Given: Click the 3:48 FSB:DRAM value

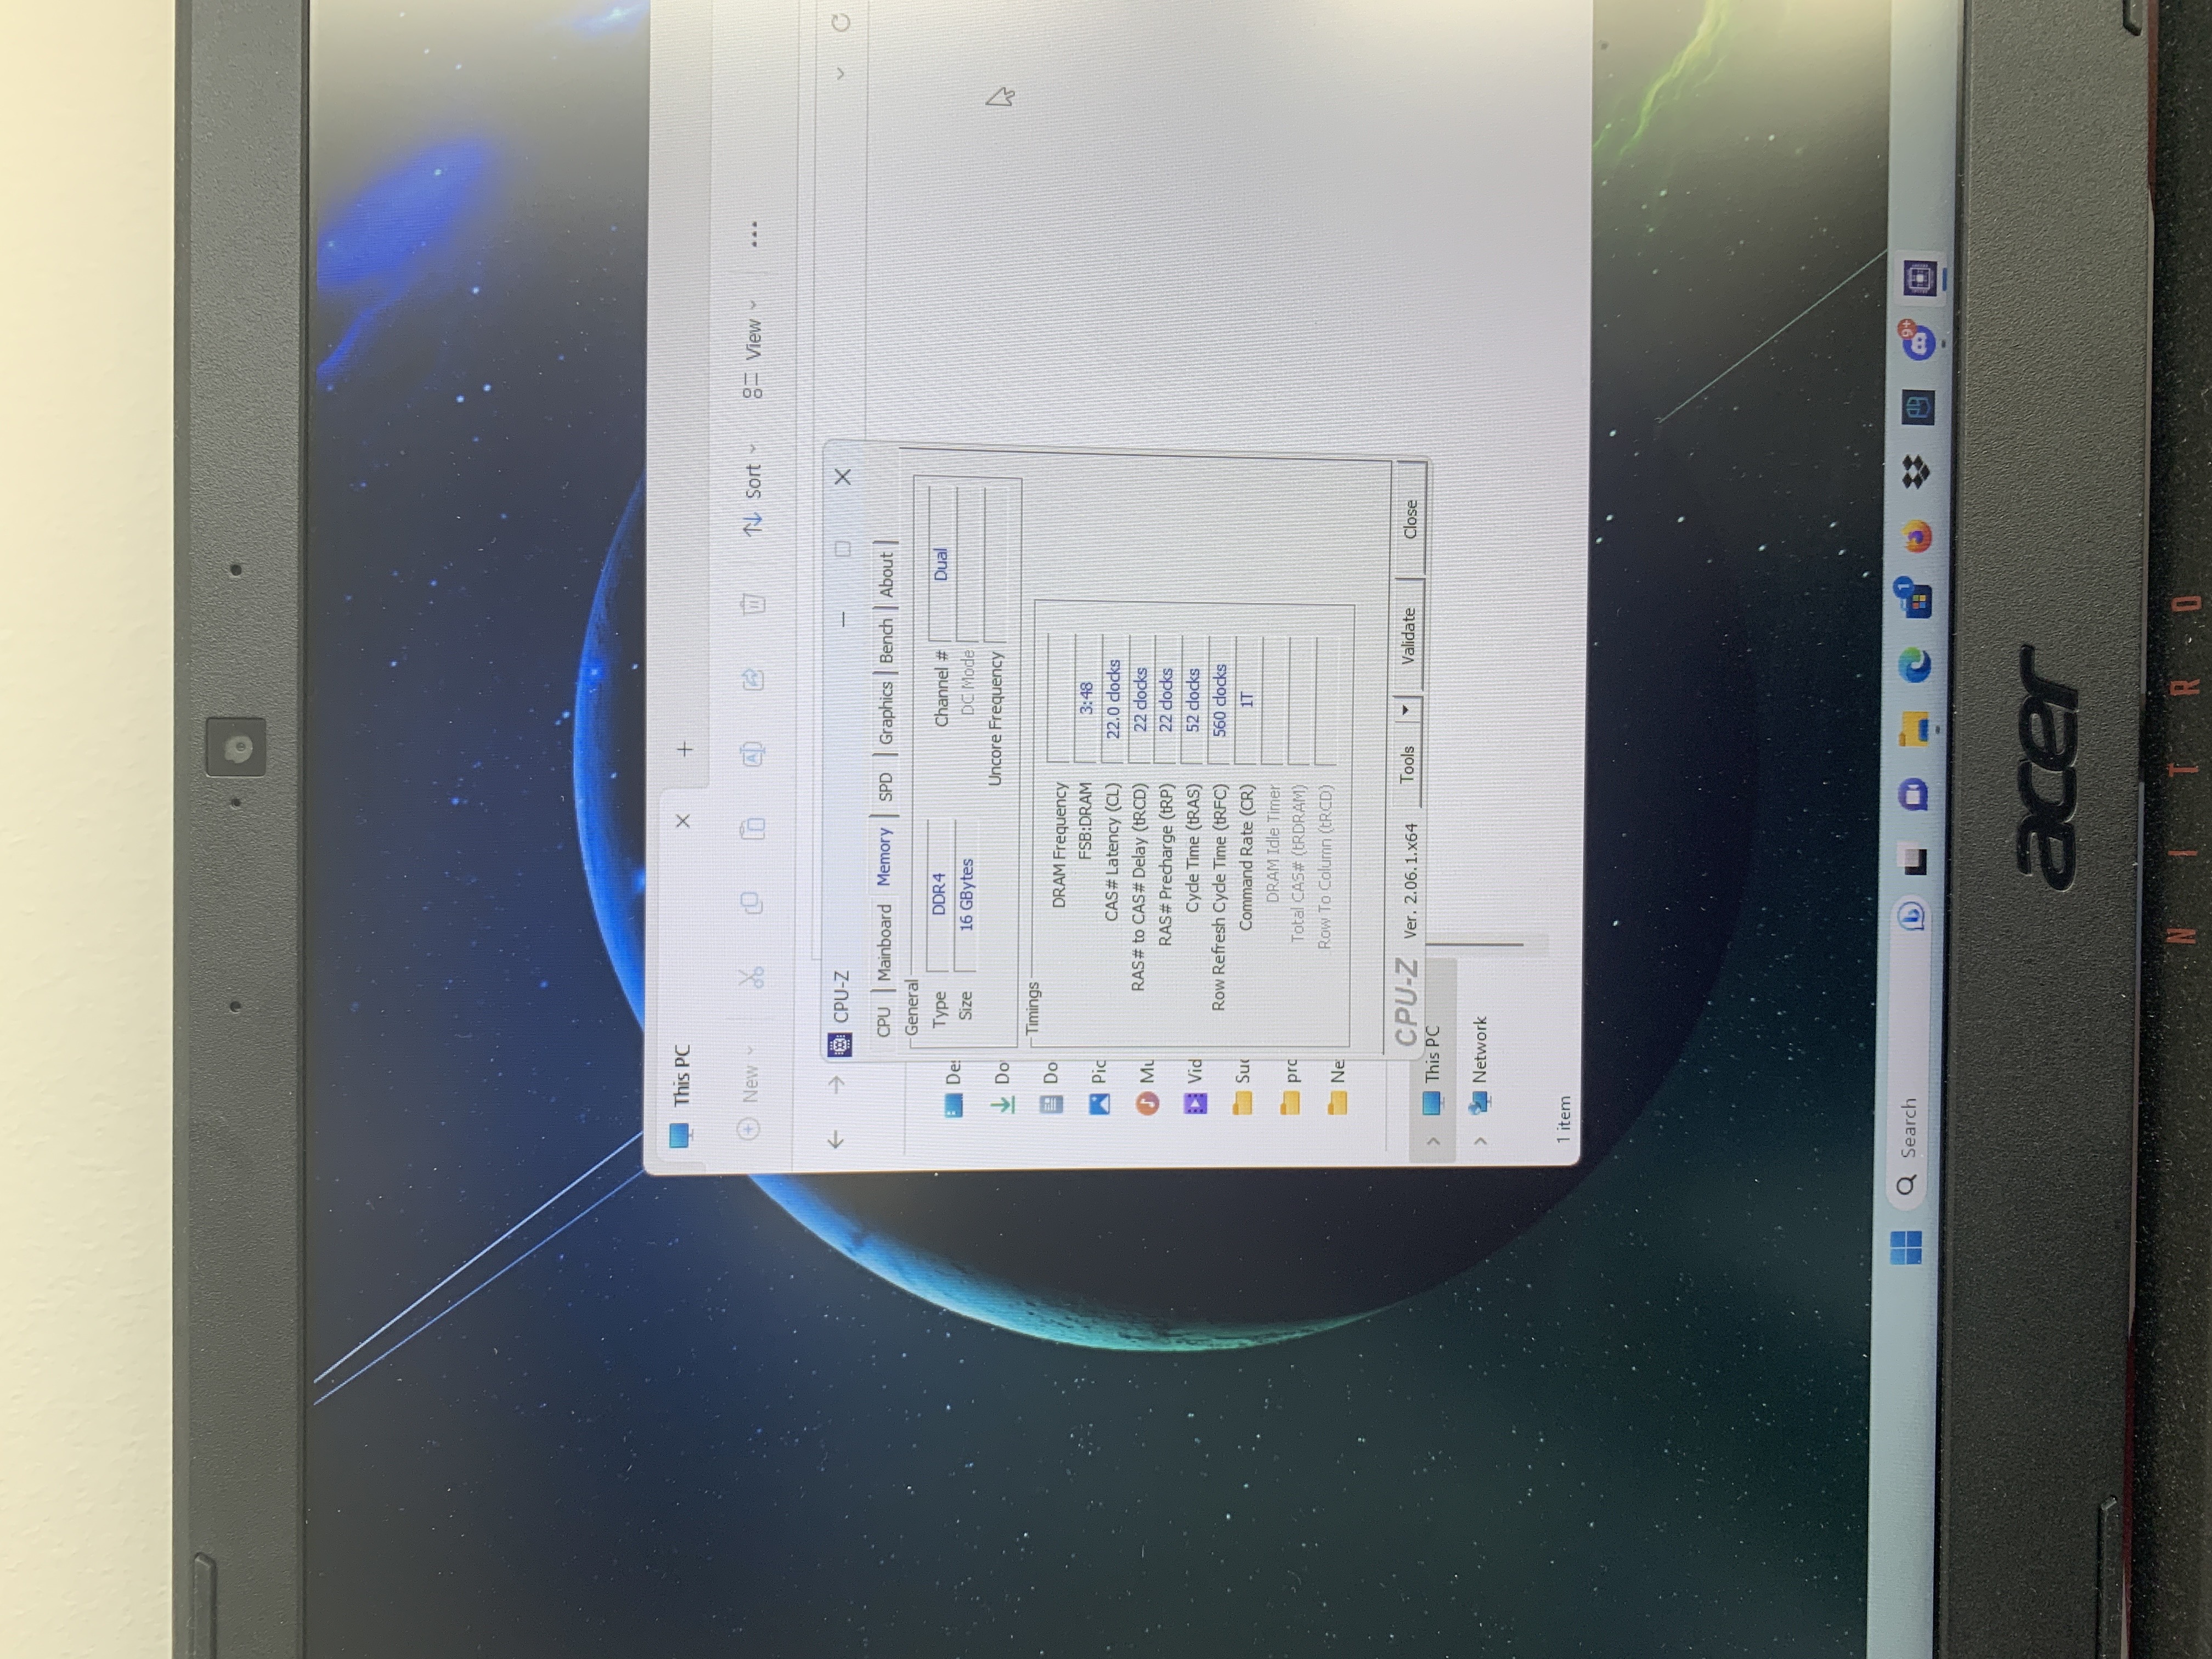Looking at the screenshot, I should click(1087, 698).
